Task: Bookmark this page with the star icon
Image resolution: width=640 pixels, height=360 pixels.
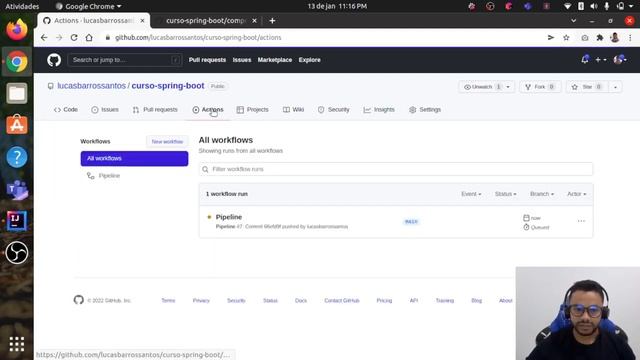Action: point(566,38)
